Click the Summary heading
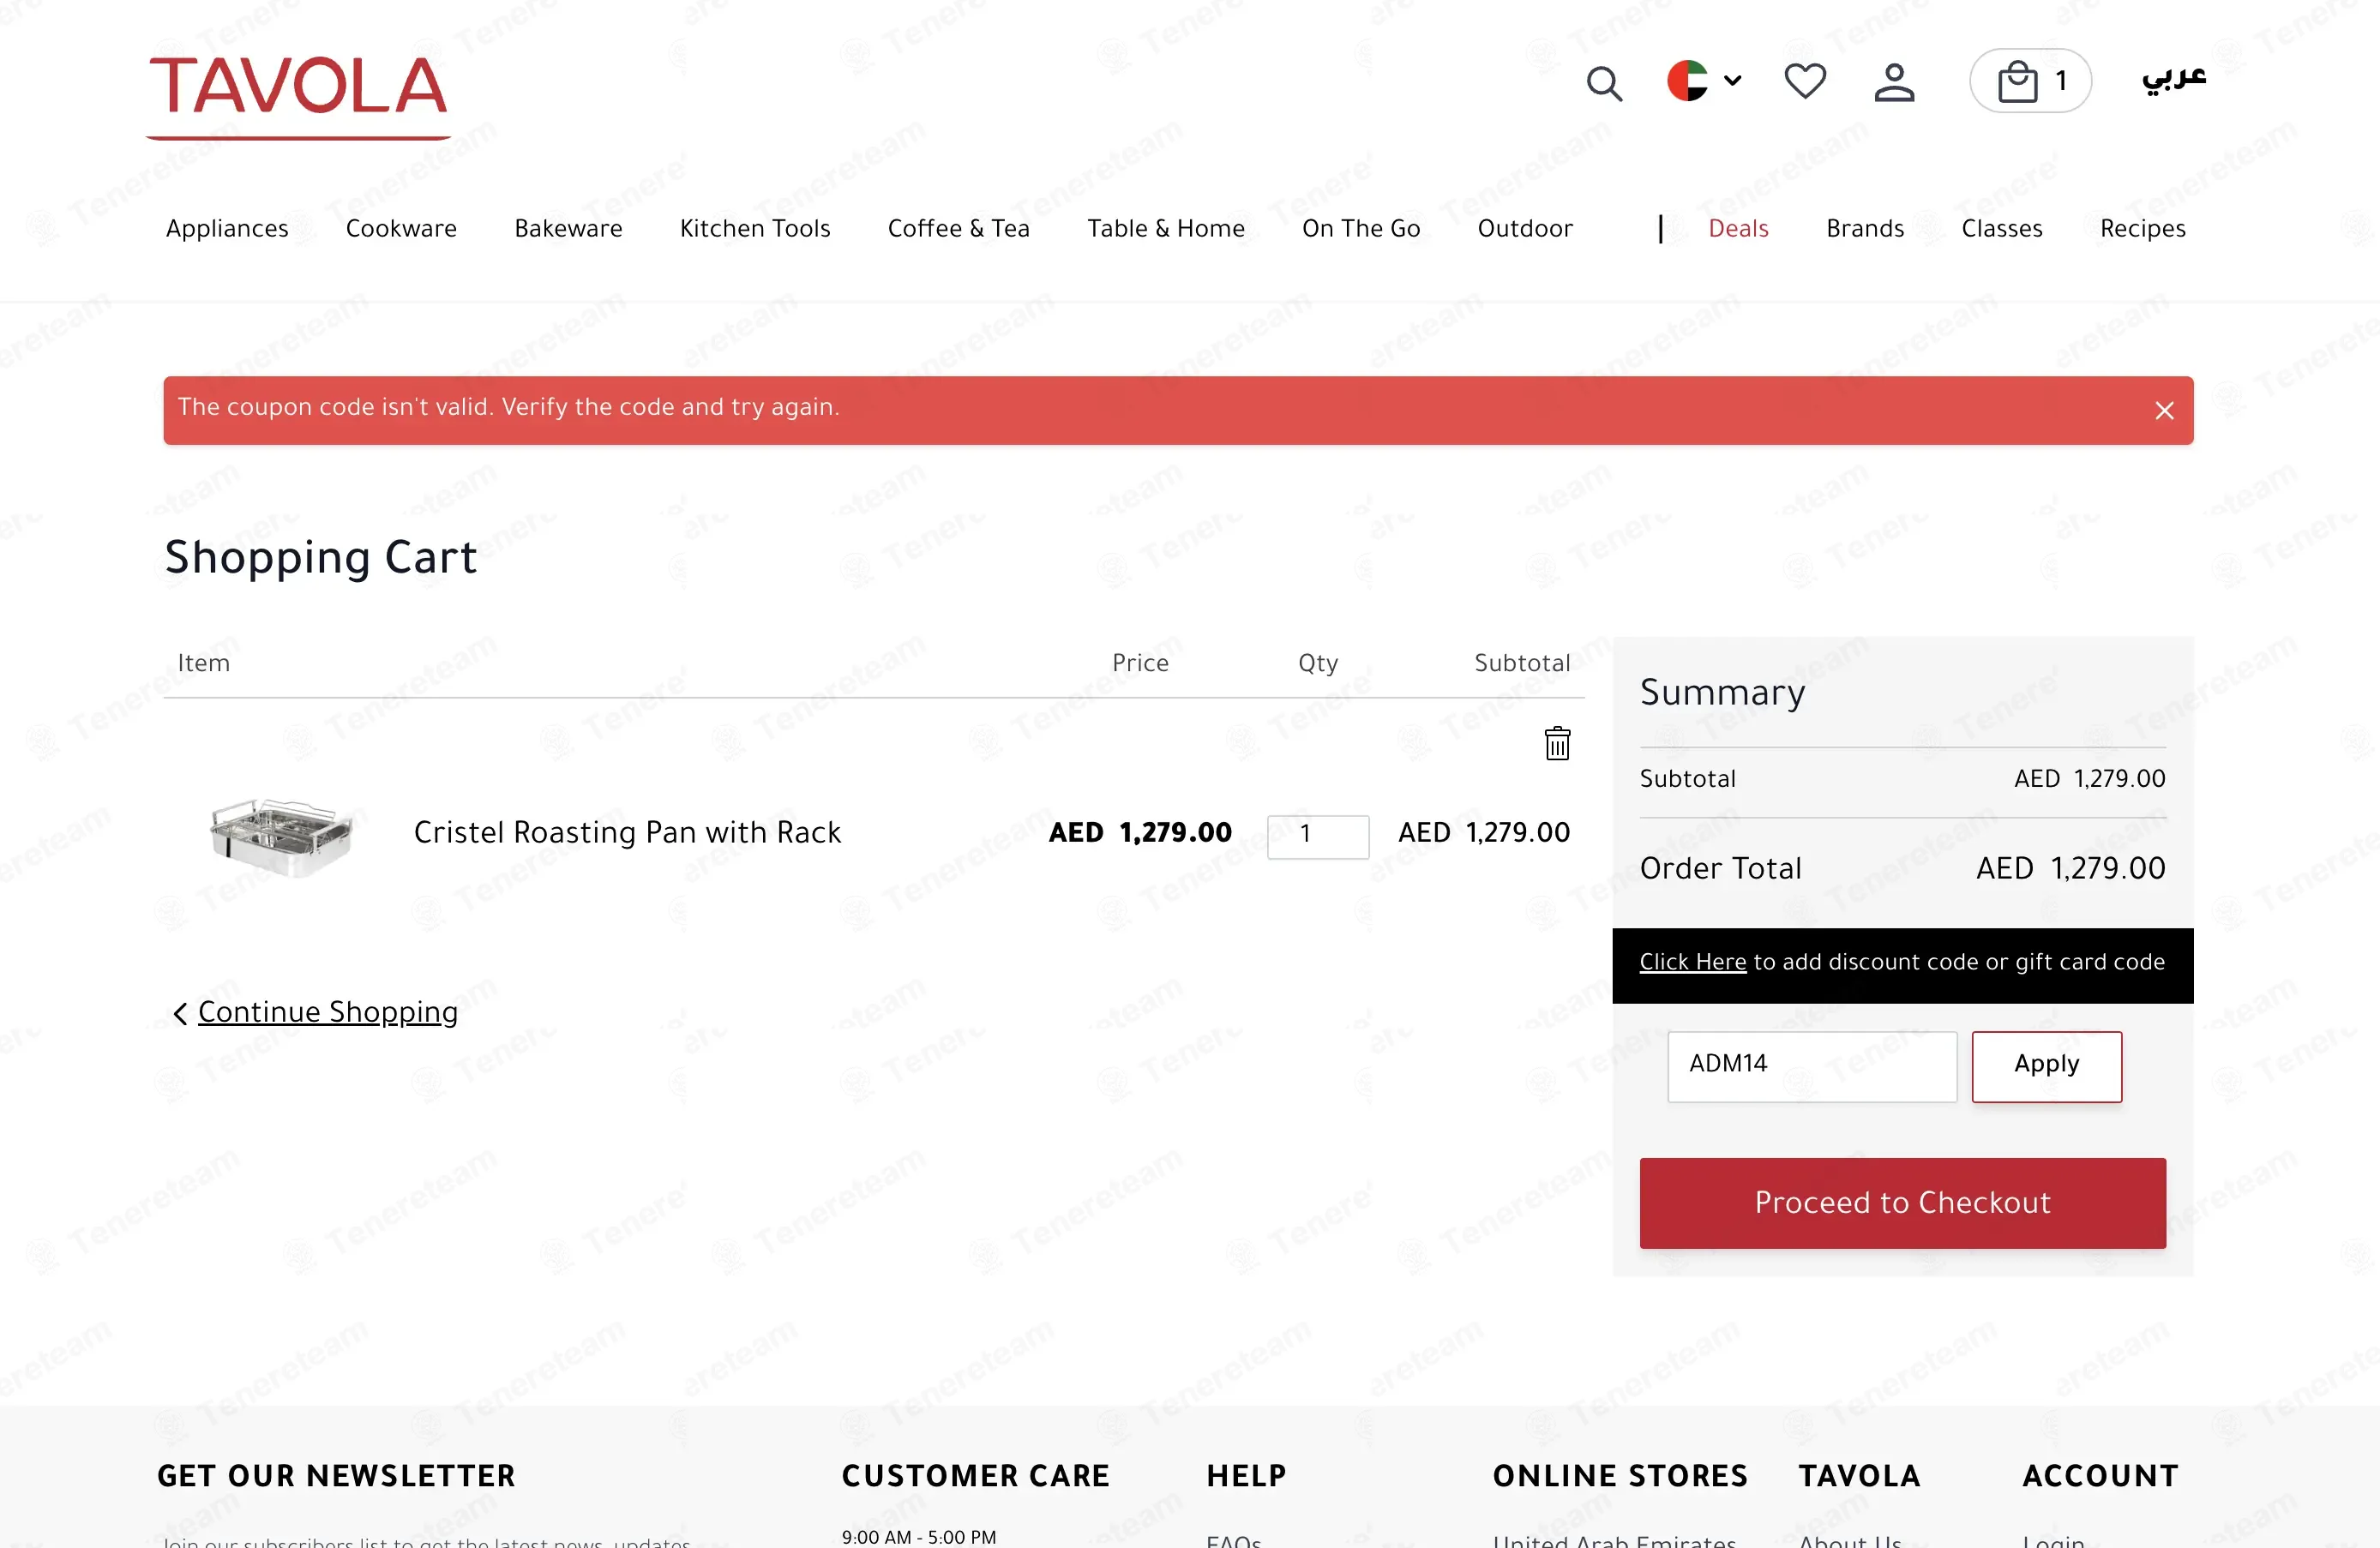Screen dimensions: 2380x1548 click(1722, 692)
